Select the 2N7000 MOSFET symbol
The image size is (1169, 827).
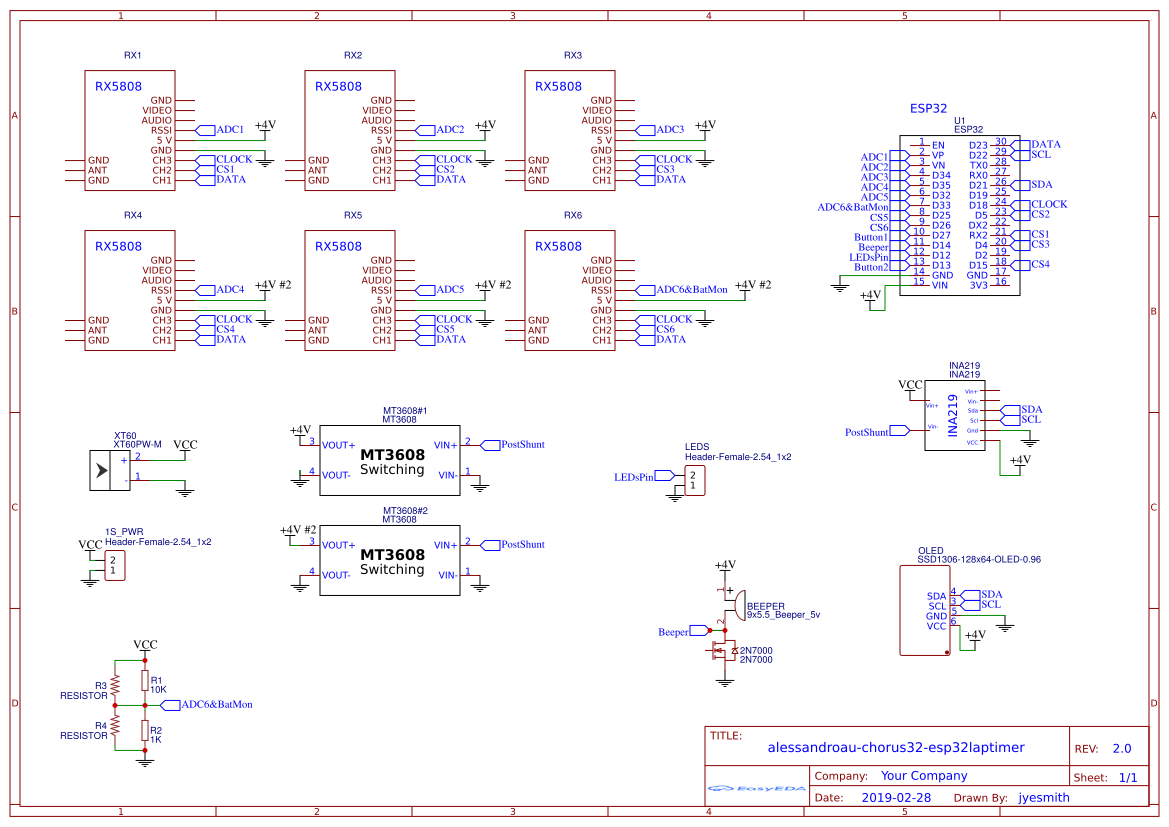(722, 652)
